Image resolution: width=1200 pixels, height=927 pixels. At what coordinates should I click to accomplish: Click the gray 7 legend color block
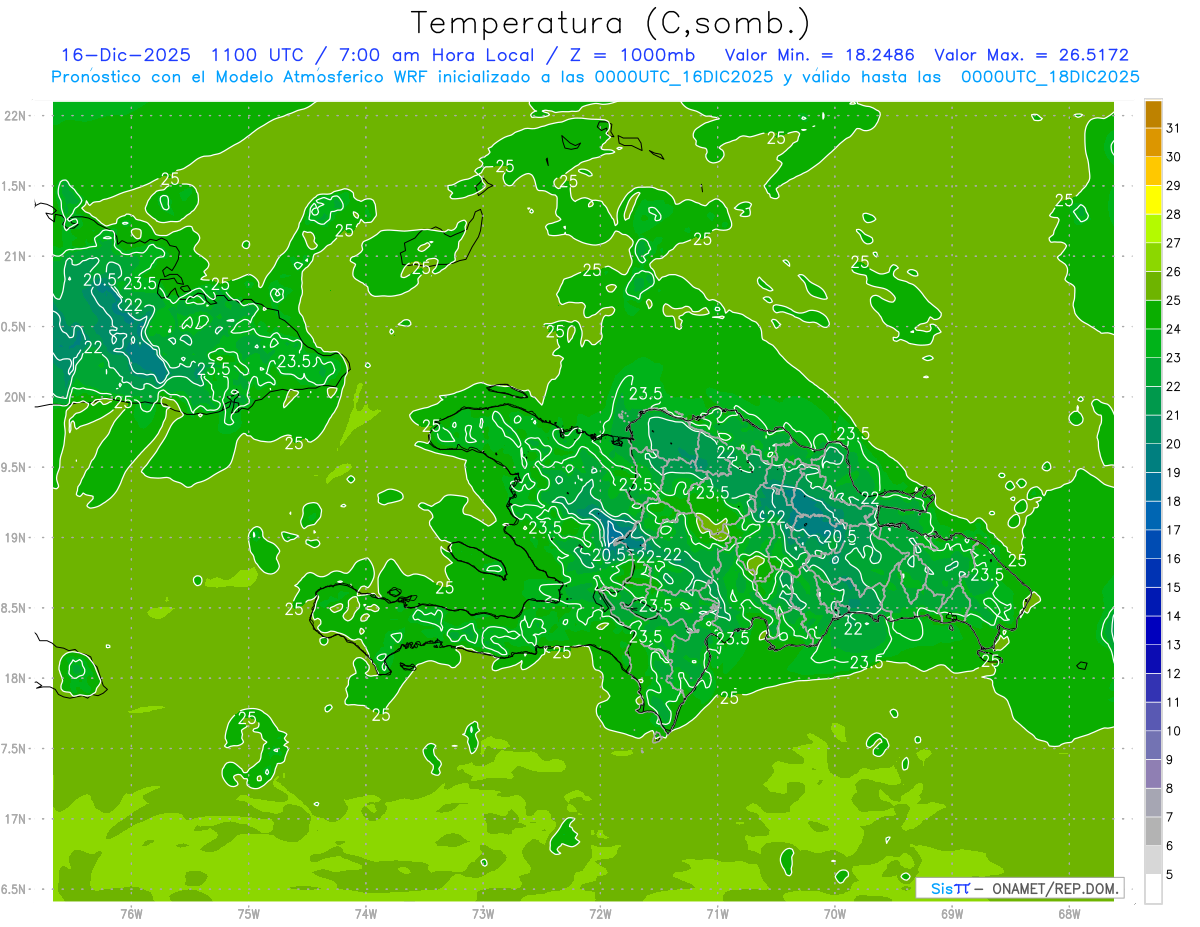pos(1153,803)
